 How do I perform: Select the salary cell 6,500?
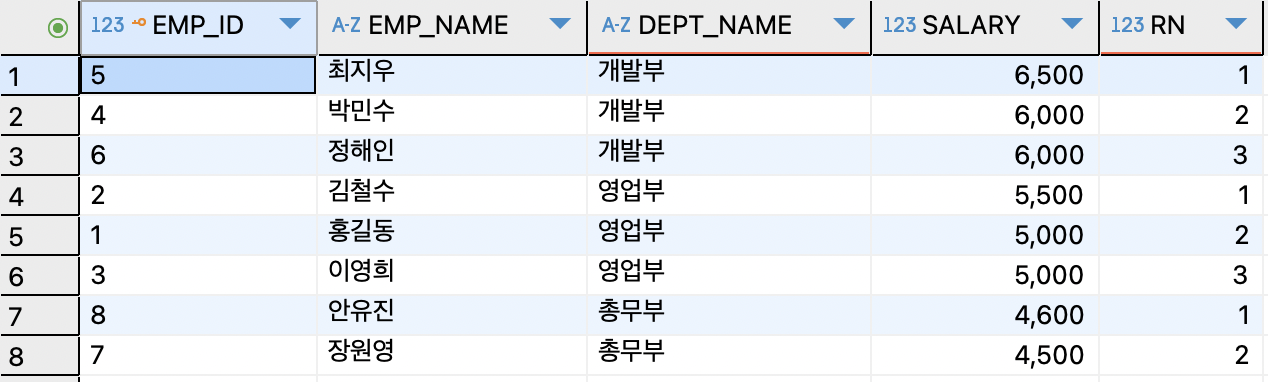tap(984, 75)
